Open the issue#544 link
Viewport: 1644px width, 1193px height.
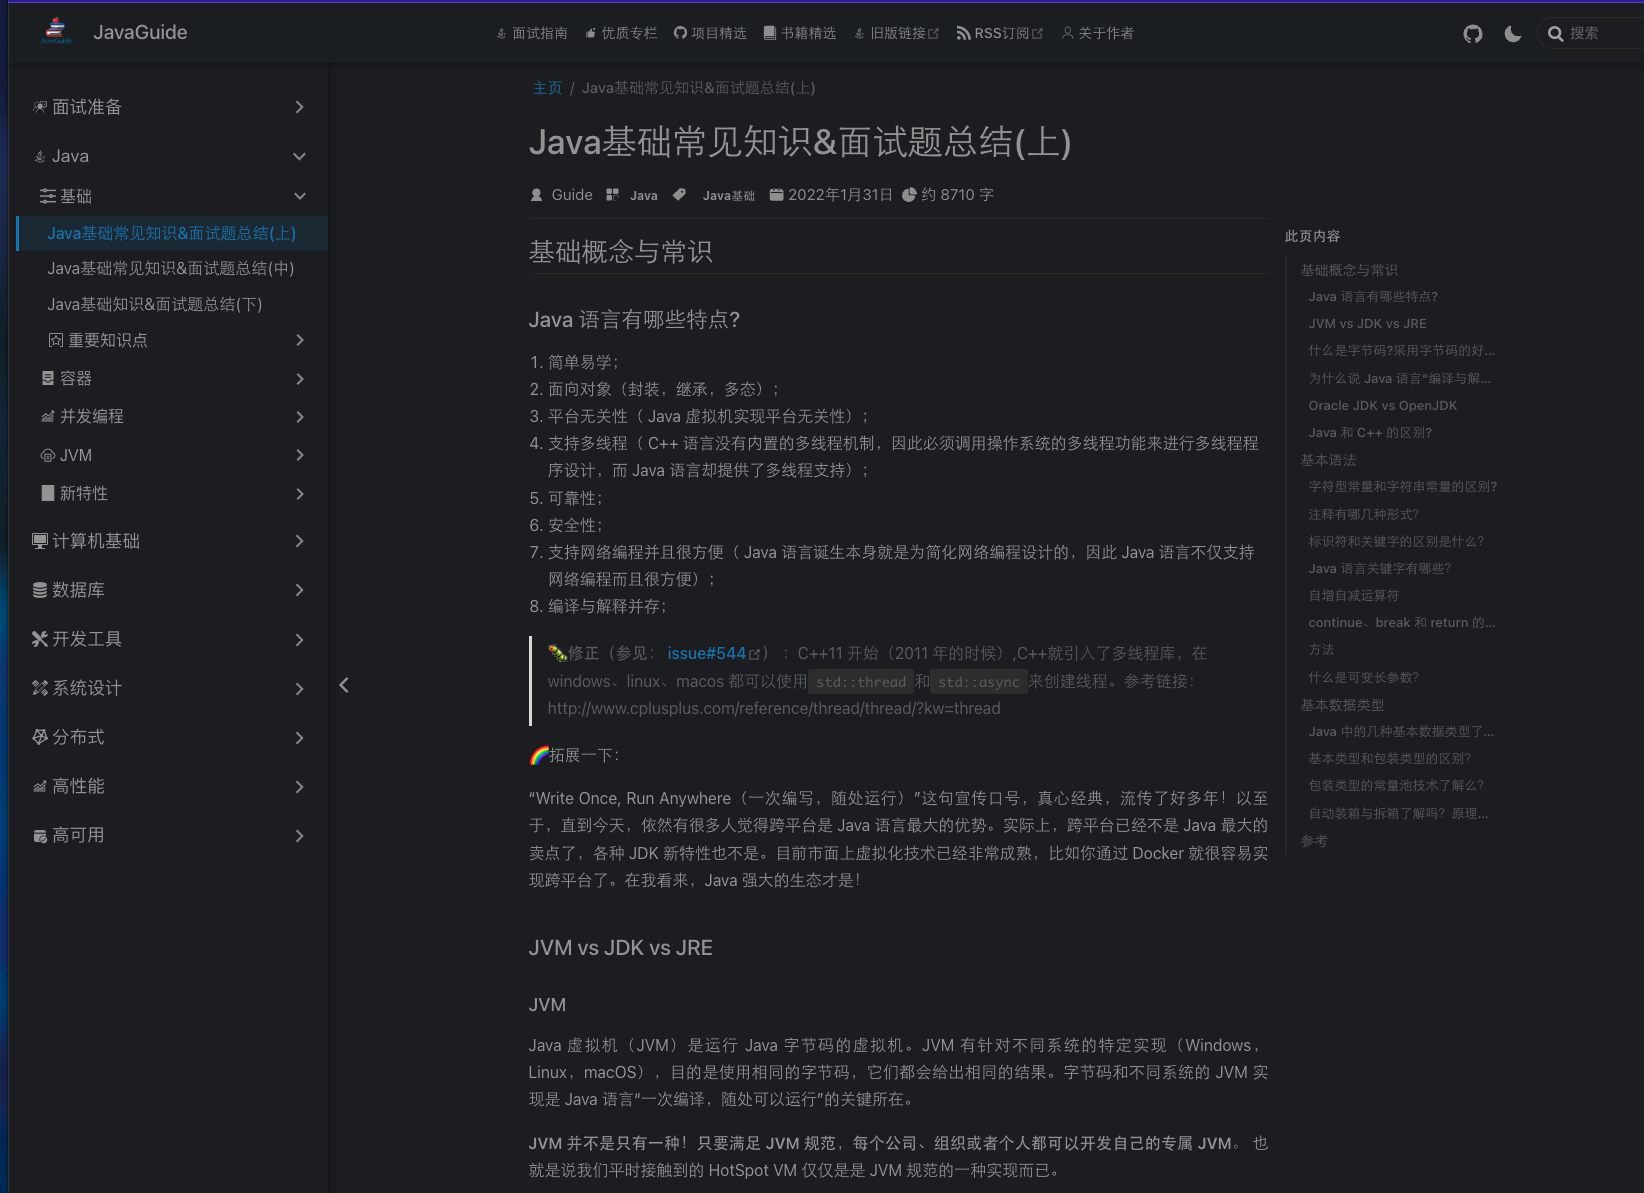point(708,652)
